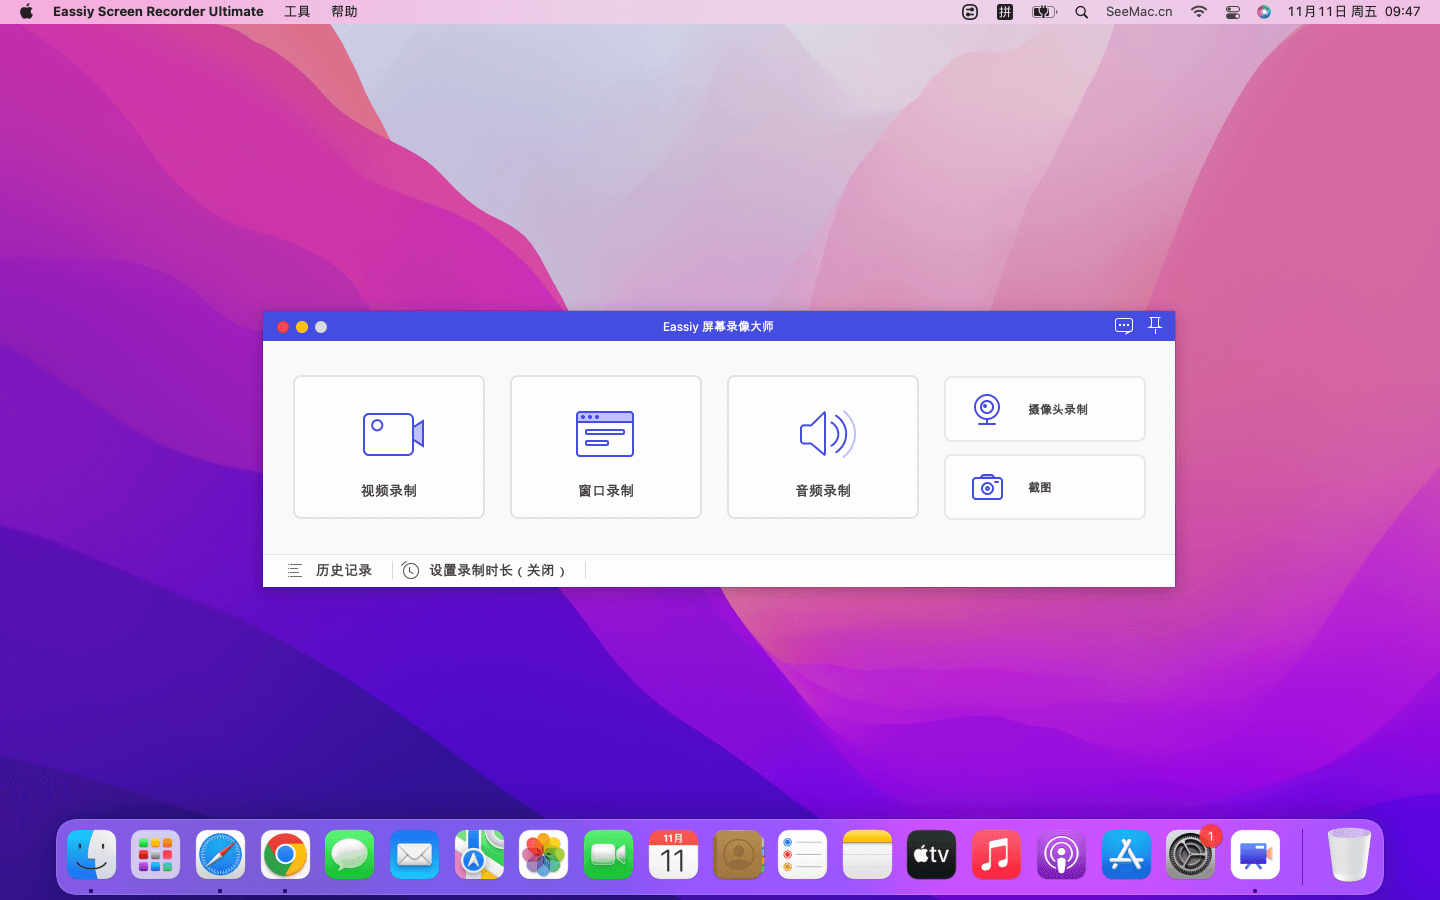Open the feedback chat bubble icon
The image size is (1440, 900).
coord(1124,326)
